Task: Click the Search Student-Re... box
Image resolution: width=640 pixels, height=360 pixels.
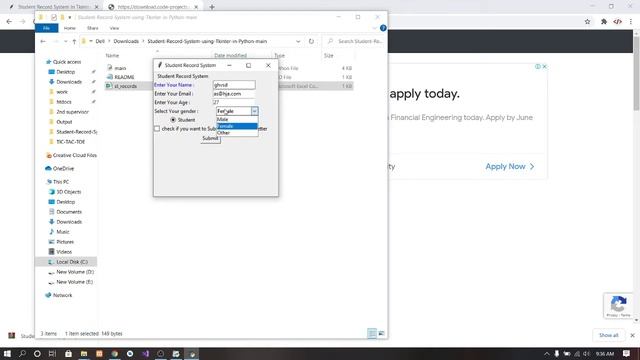Action: pyautogui.click(x=356, y=41)
